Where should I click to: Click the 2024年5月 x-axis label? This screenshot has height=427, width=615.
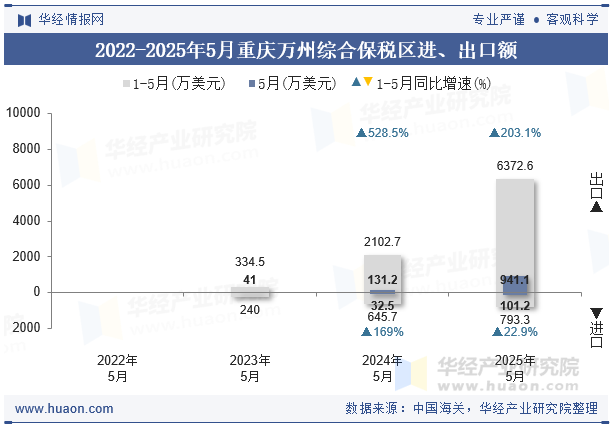[382, 369]
